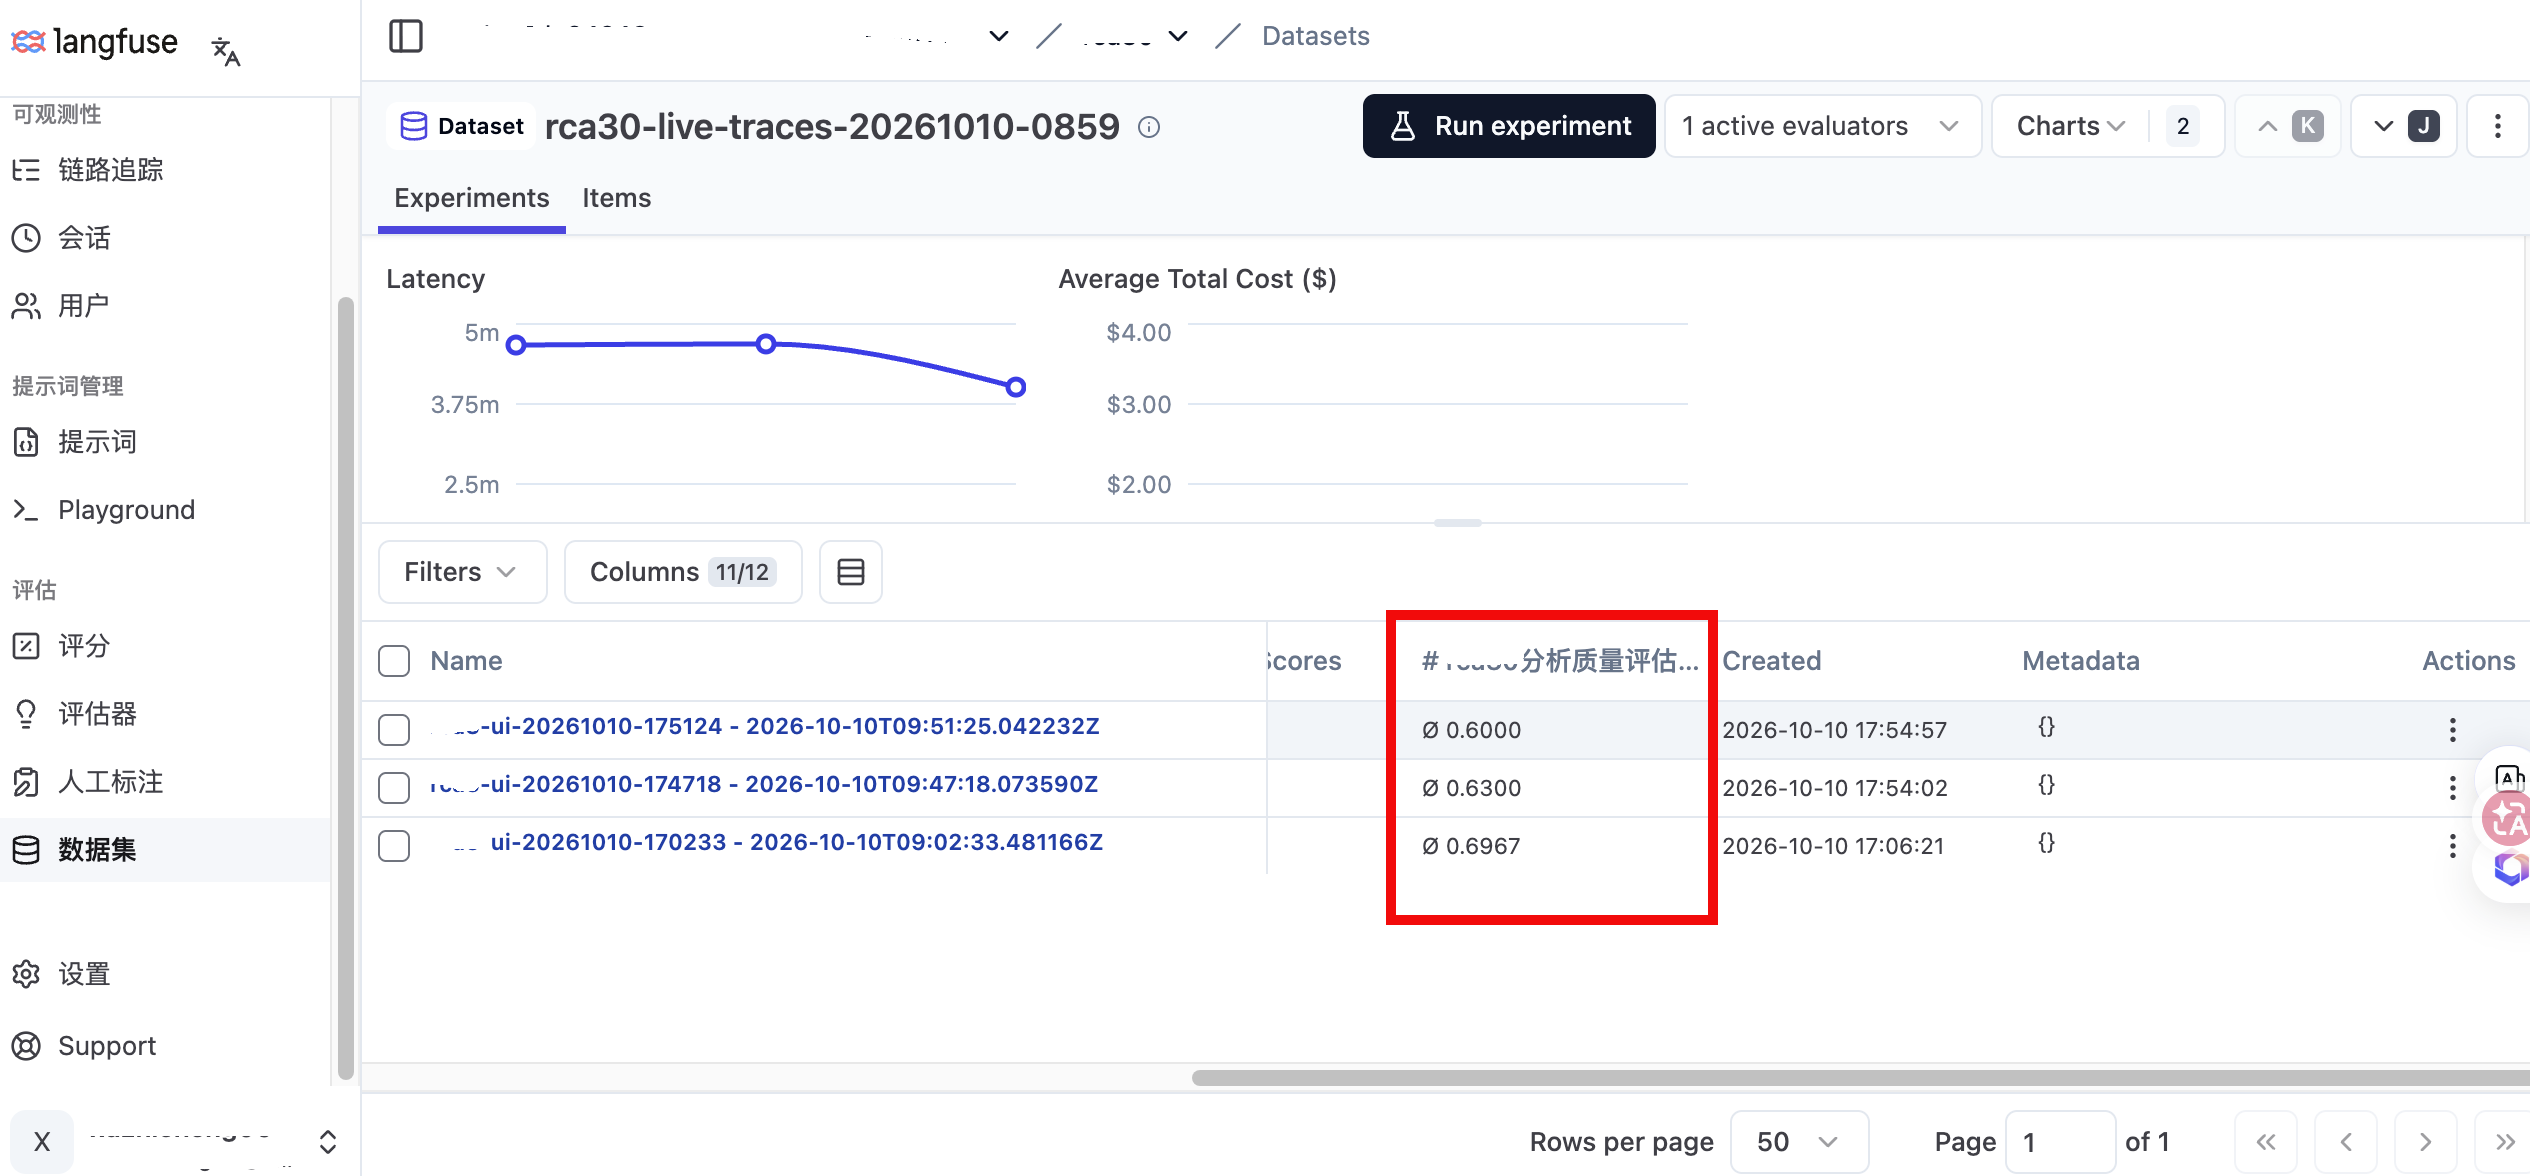Switch to the Experiments tab

coord(471,198)
